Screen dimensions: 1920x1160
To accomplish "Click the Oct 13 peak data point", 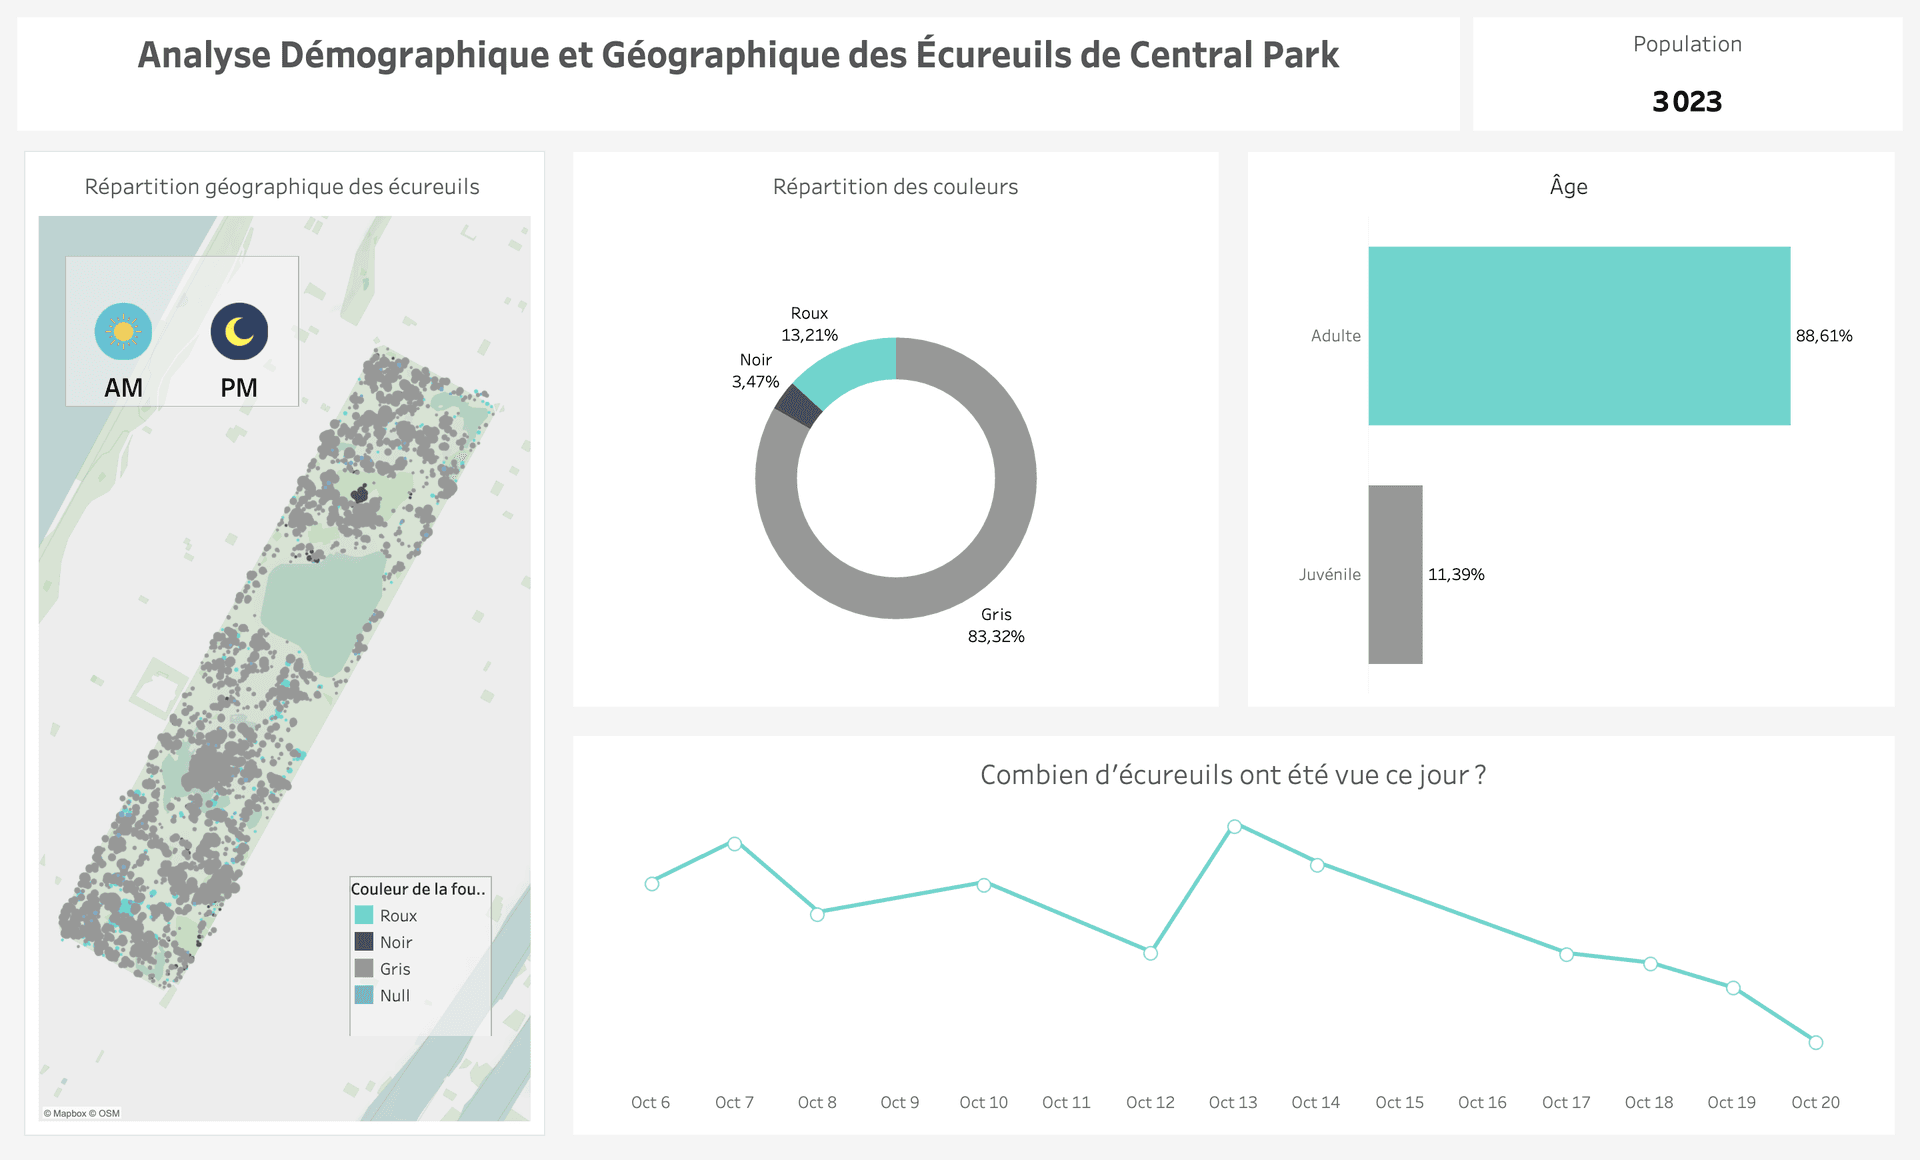I will coord(1234,826).
